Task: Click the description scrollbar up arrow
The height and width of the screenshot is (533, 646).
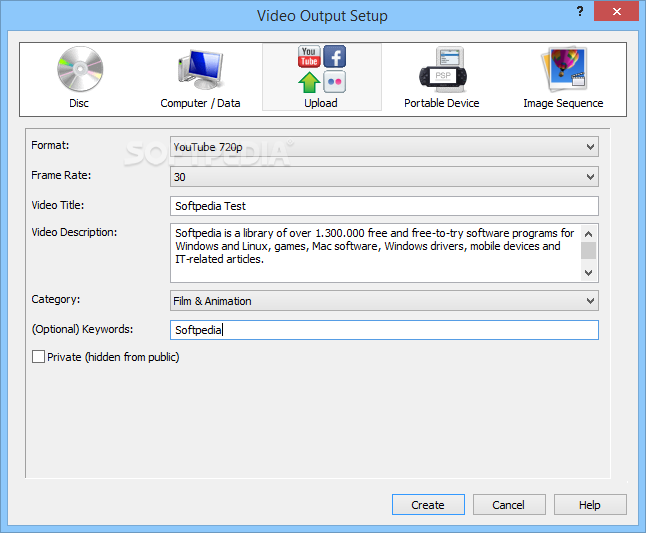Action: point(588,234)
